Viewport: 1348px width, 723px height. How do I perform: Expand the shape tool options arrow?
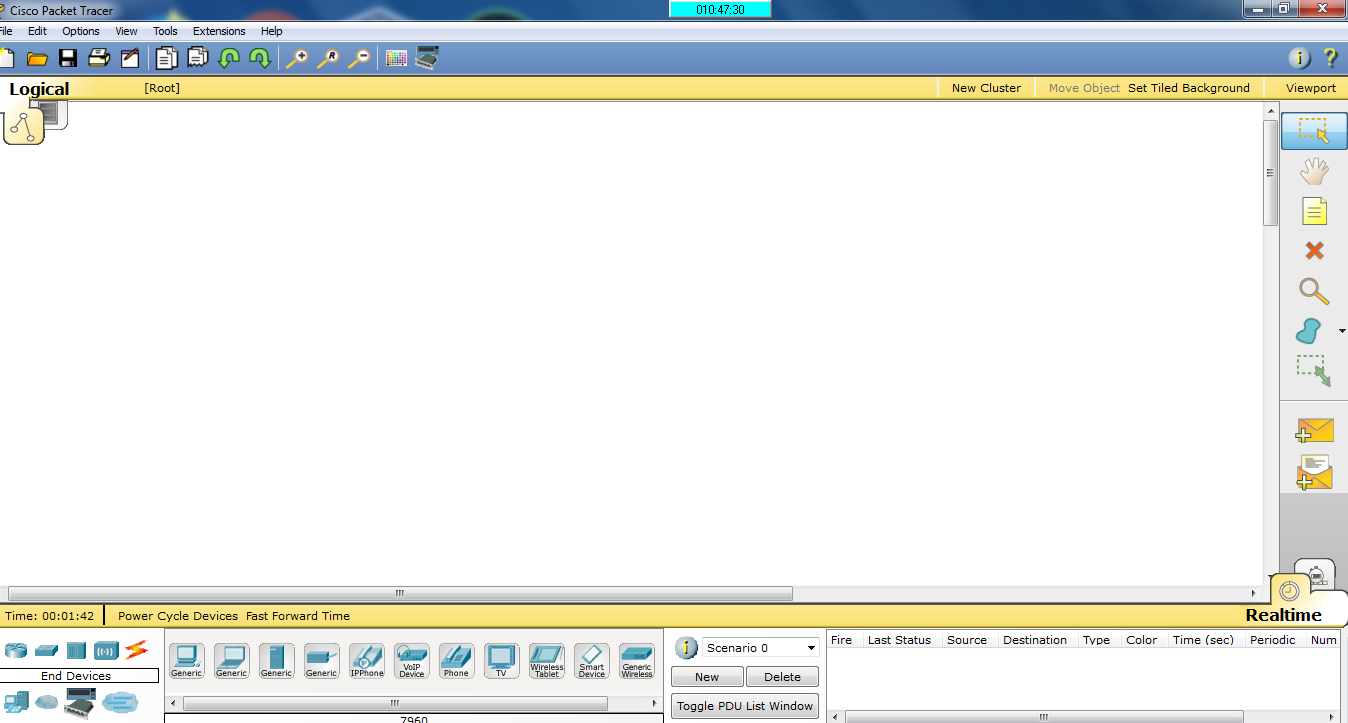1342,331
